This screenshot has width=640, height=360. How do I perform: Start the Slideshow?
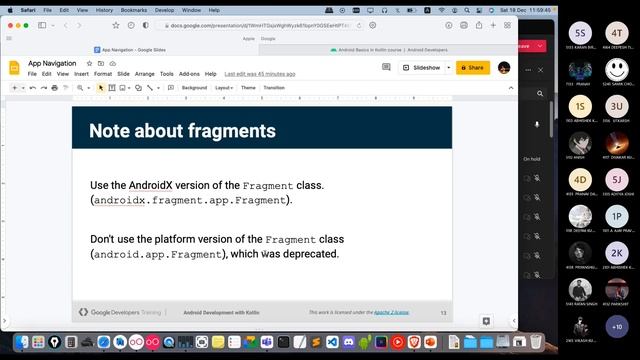point(422,68)
